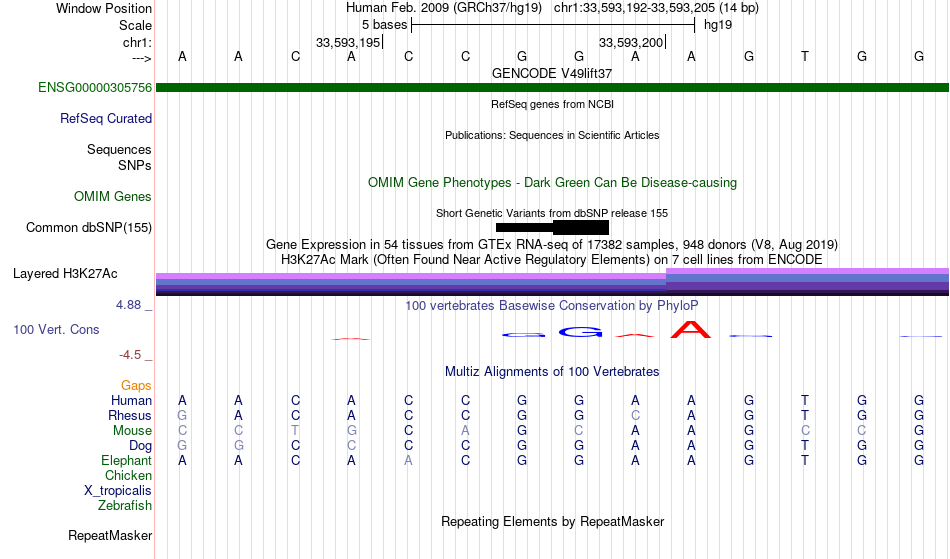Click the Sequences track label

click(119, 149)
